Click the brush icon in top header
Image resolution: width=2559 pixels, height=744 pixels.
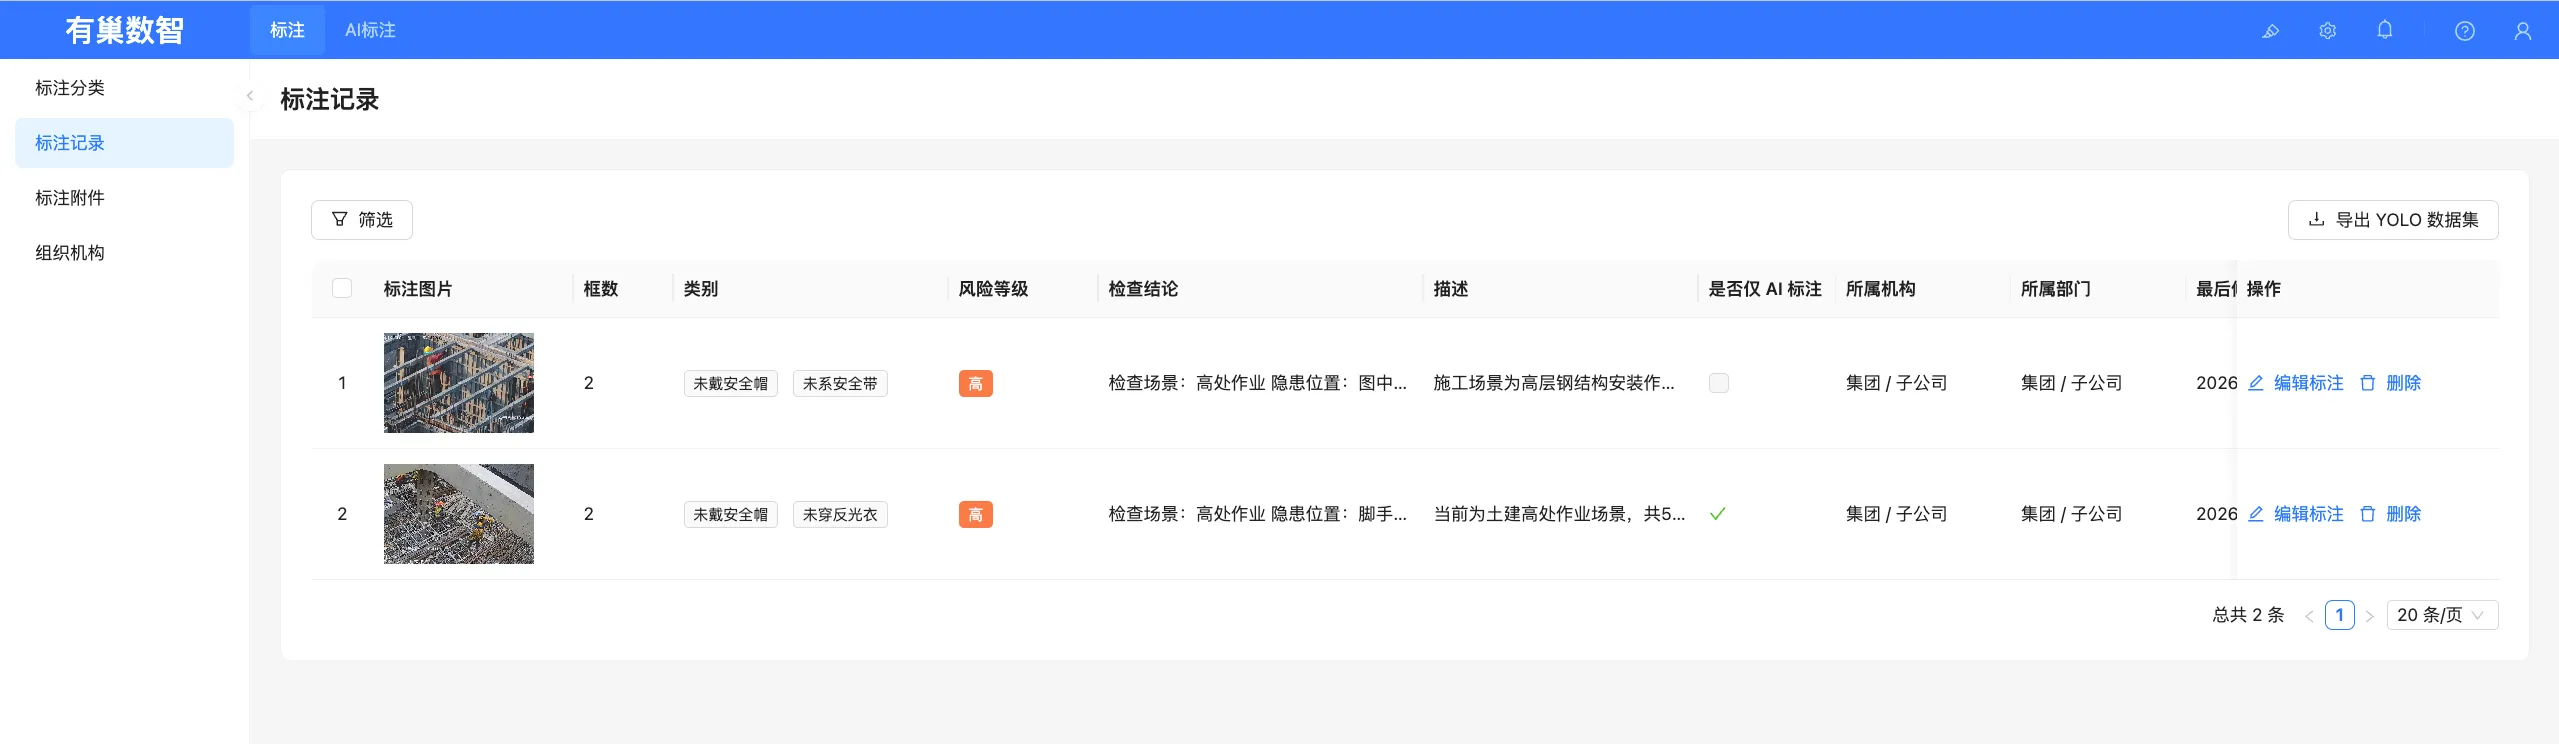tap(2270, 31)
